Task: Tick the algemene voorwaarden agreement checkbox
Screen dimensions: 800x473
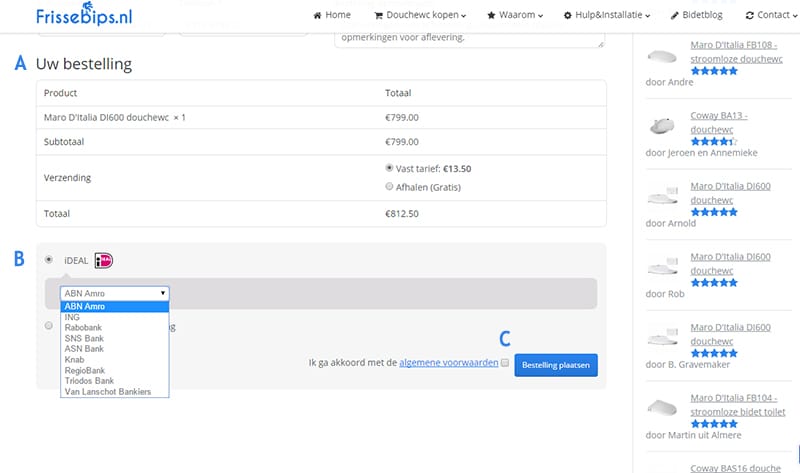Action: 505,363
